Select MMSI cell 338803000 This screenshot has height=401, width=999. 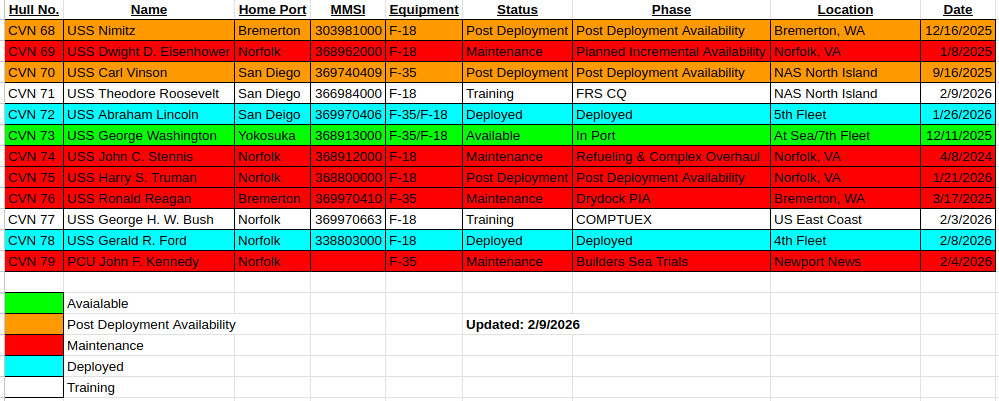tap(348, 241)
